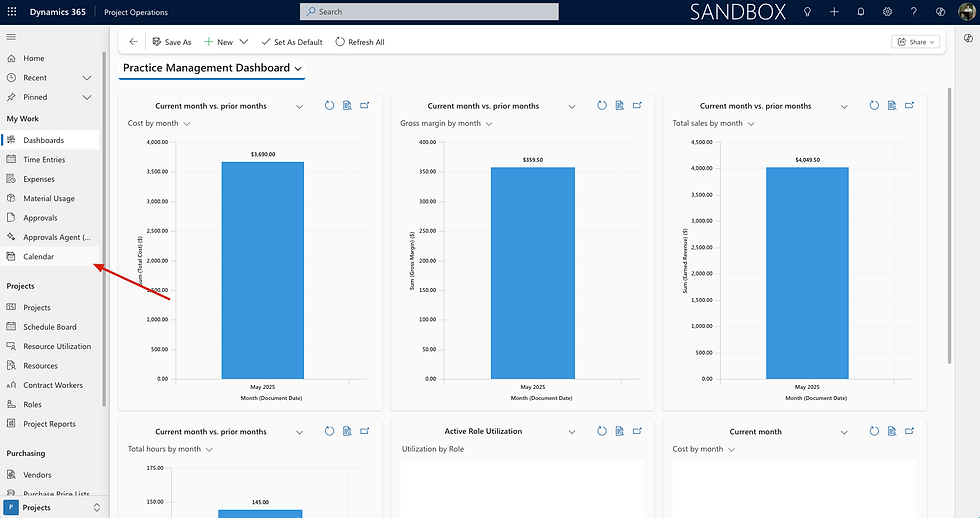Image resolution: width=980 pixels, height=518 pixels.
Task: Open Schedule Board in sidebar
Action: [50, 327]
